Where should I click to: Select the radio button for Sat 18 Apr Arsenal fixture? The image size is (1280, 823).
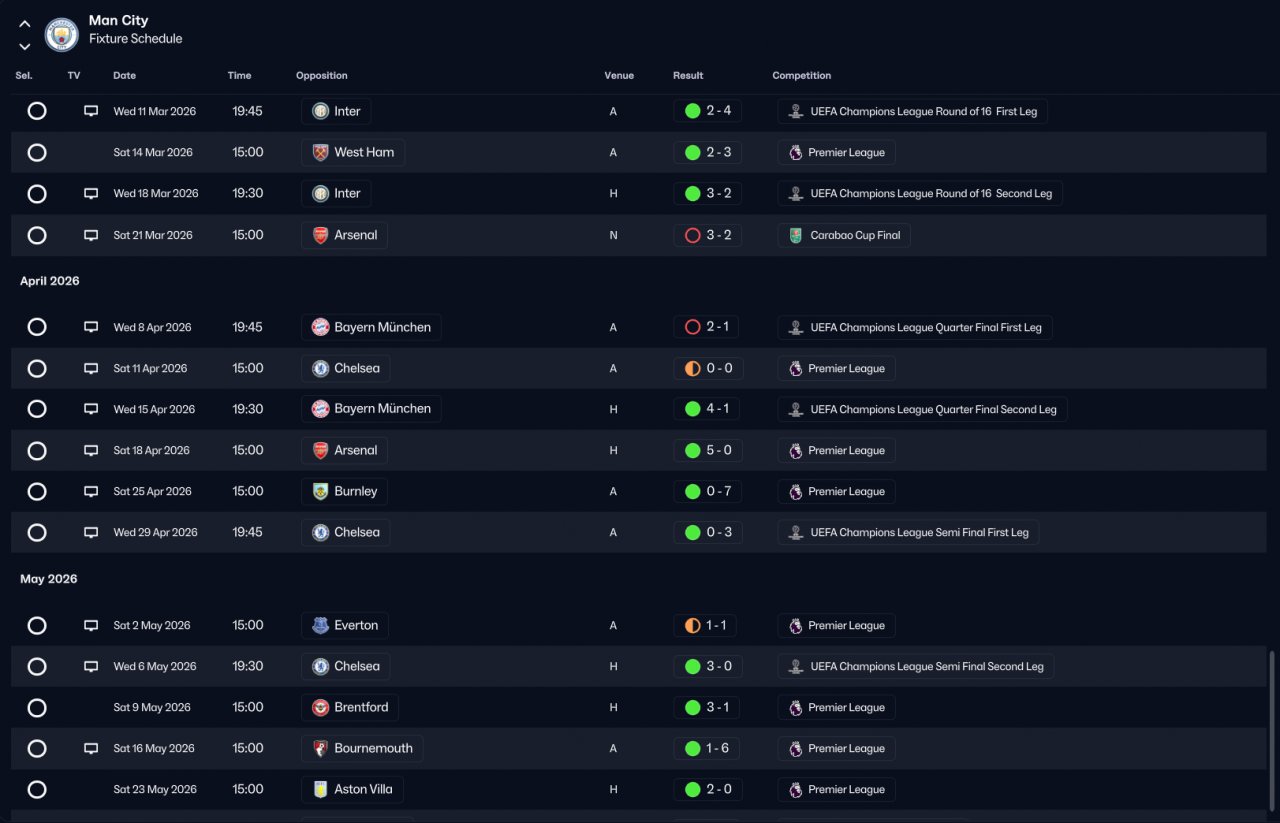coord(37,450)
